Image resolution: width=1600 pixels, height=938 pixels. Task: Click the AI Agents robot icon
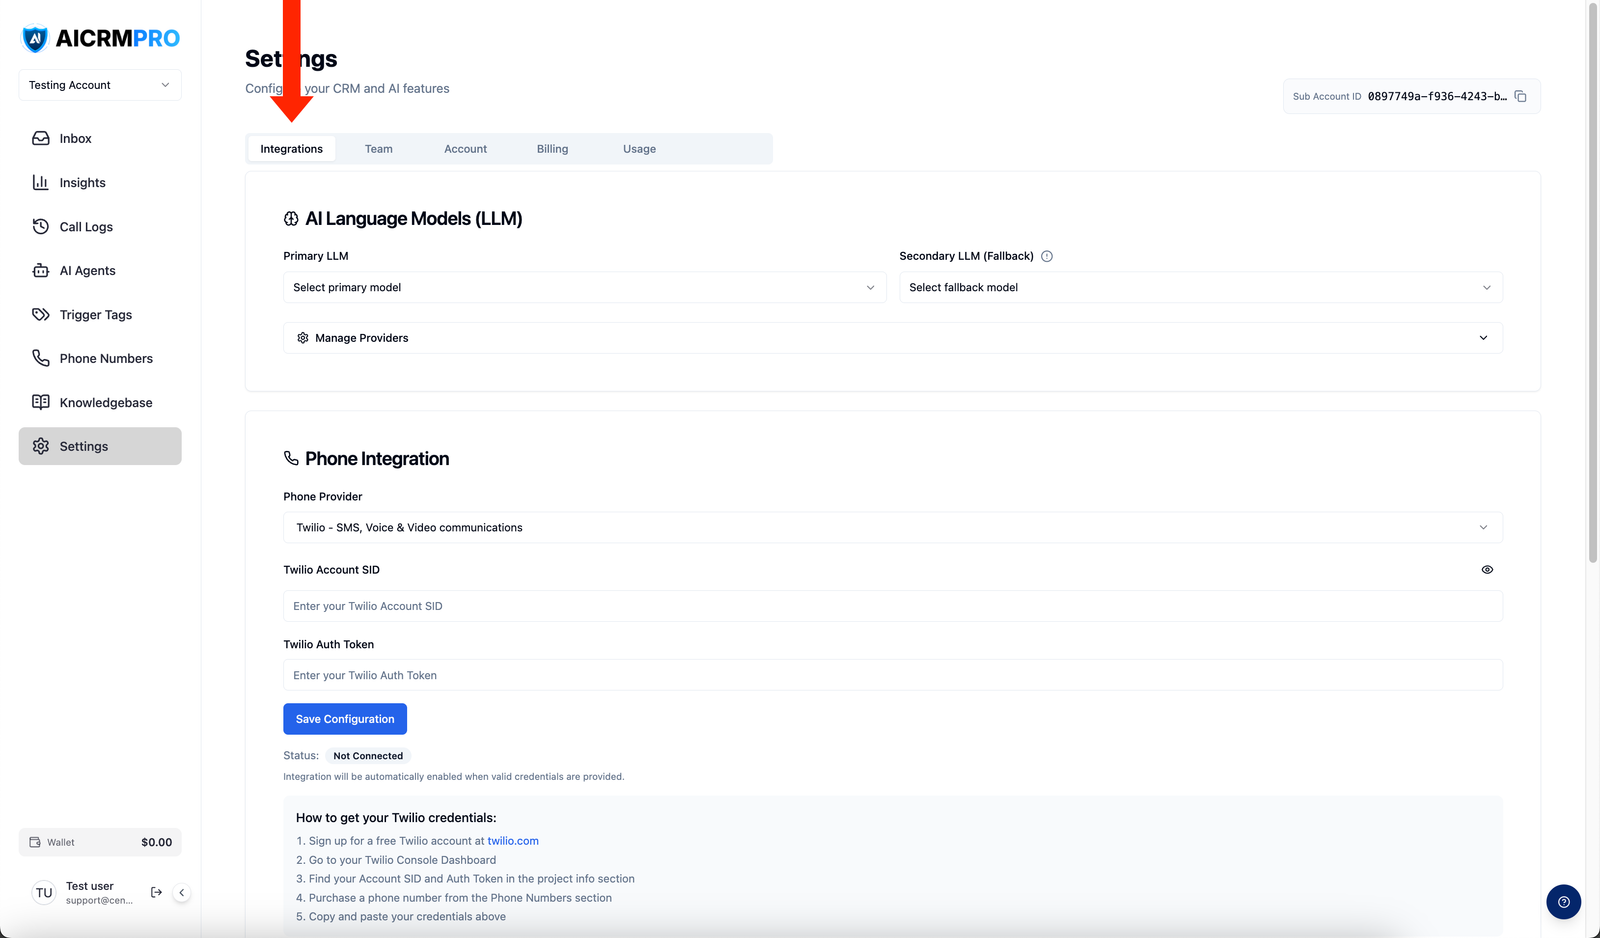(x=41, y=270)
